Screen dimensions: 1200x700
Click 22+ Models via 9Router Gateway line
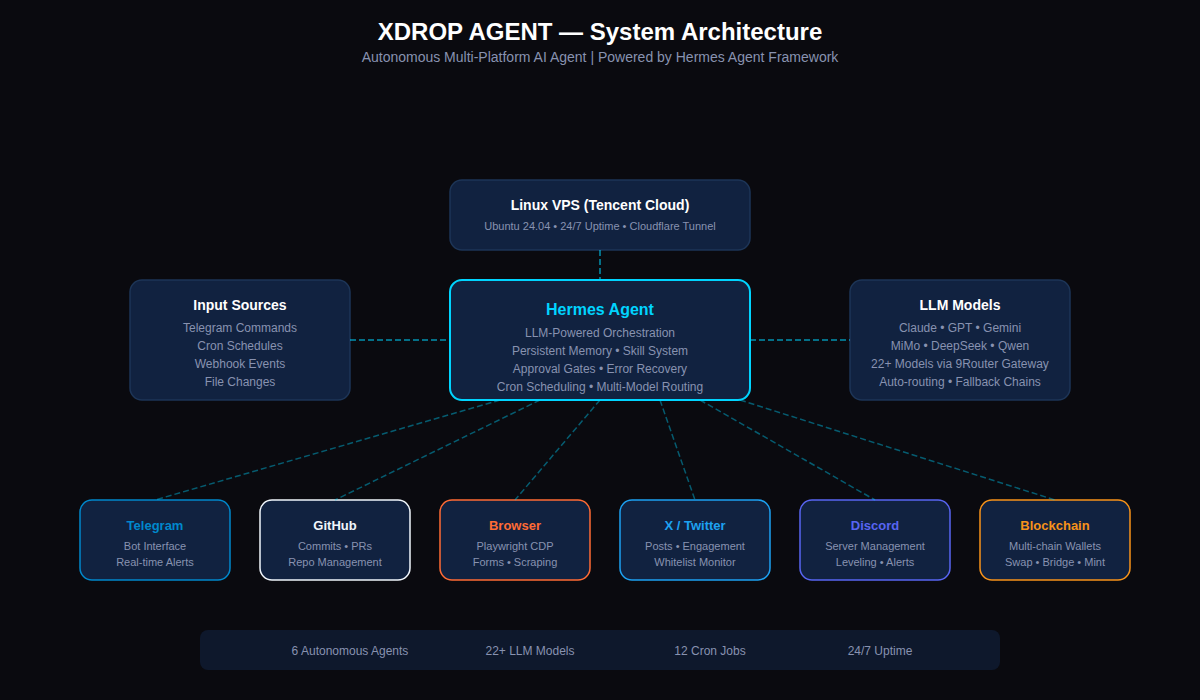(960, 364)
